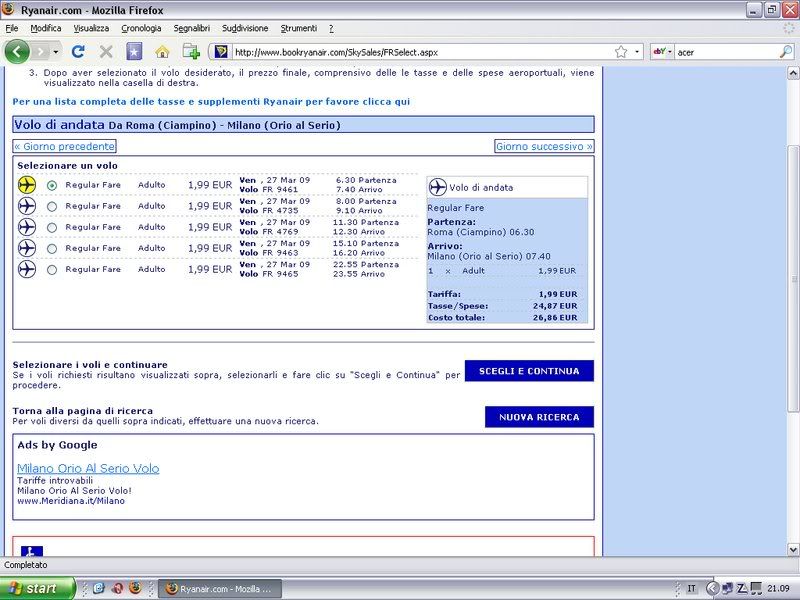This screenshot has width=800, height=600.
Task: Select the 22.55 flight FR 9465 radio button
Action: click(x=52, y=270)
